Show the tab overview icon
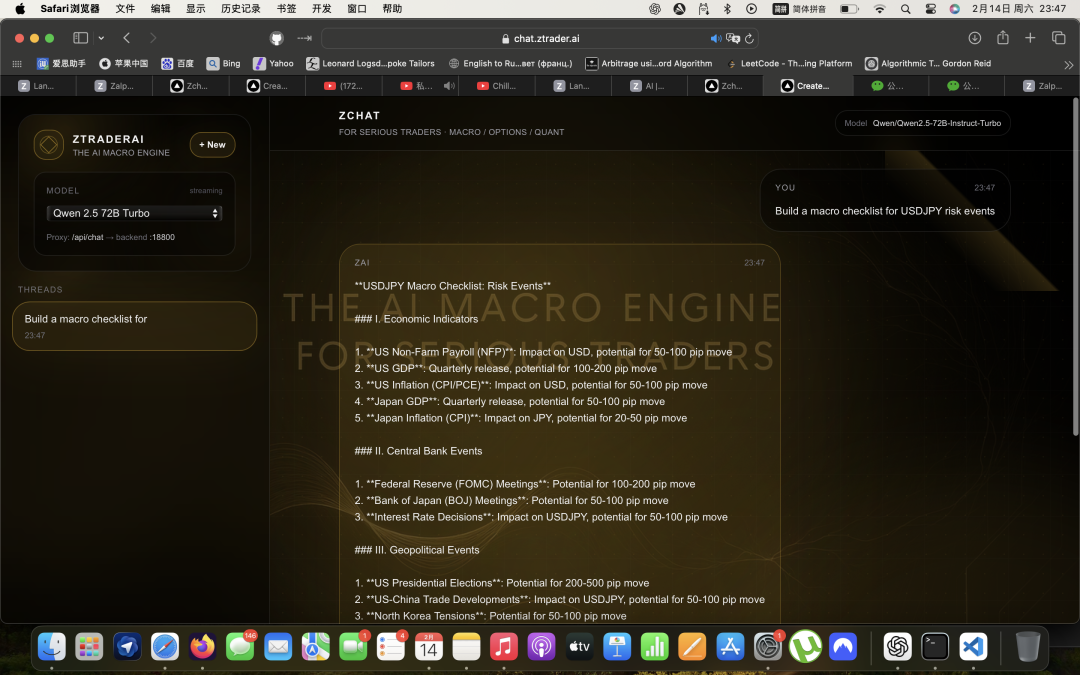The height and width of the screenshot is (675, 1080). [1059, 38]
